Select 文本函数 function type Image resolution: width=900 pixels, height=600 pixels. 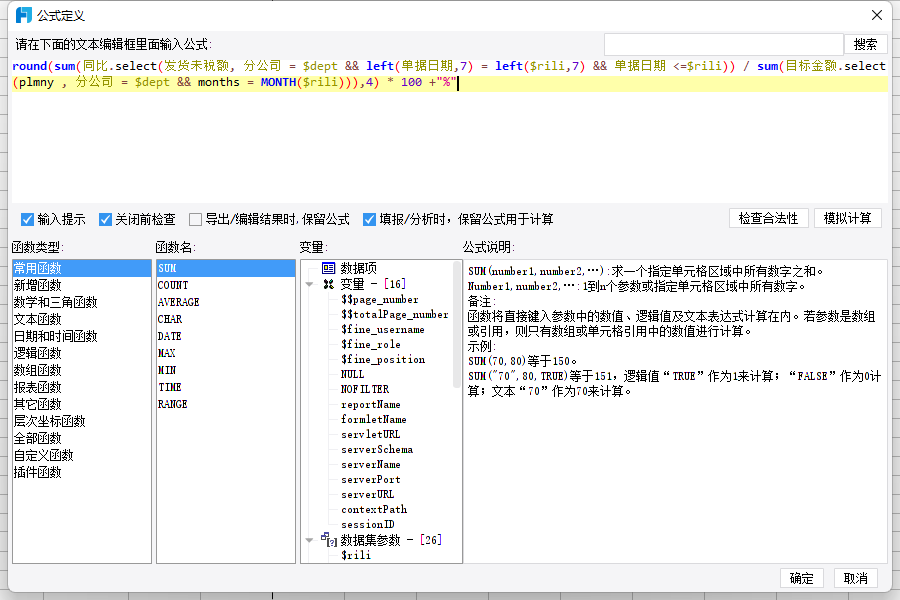[82, 319]
